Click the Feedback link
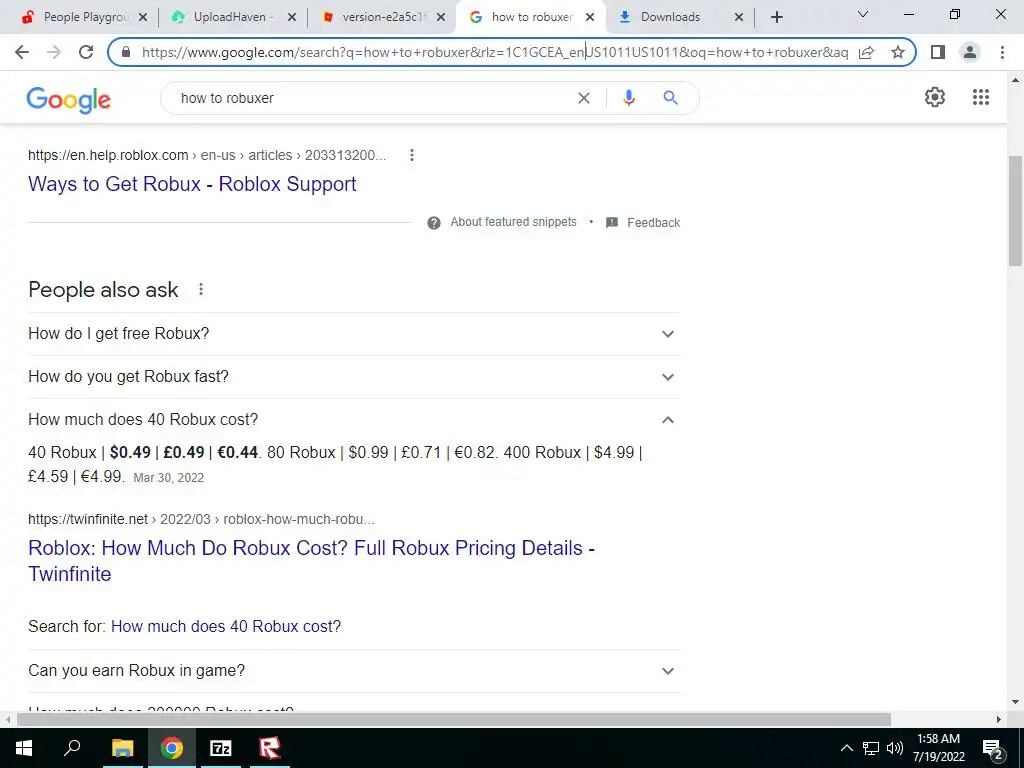 pyautogui.click(x=654, y=223)
